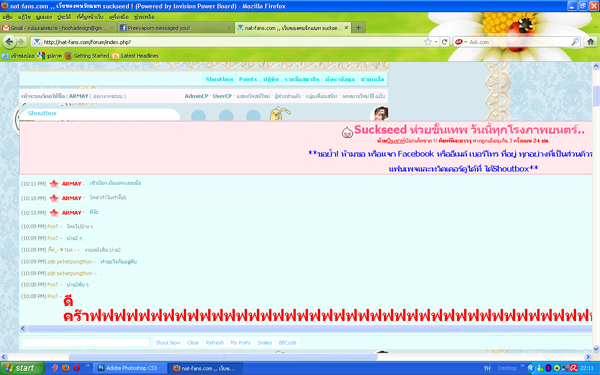Bookmark this page with the star icon
Image resolution: width=600 pixels, height=375 pixels.
[427, 42]
